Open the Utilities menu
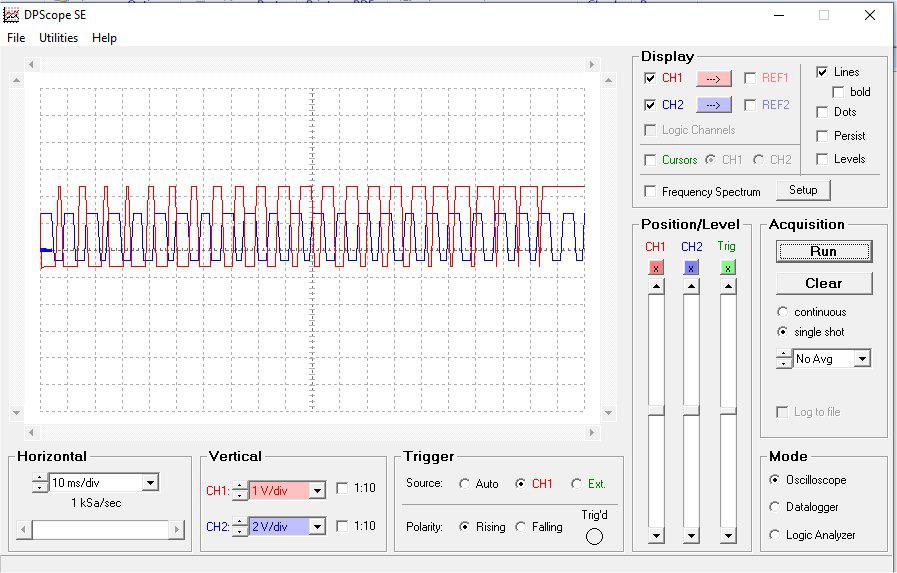The image size is (897, 573). click(x=58, y=38)
